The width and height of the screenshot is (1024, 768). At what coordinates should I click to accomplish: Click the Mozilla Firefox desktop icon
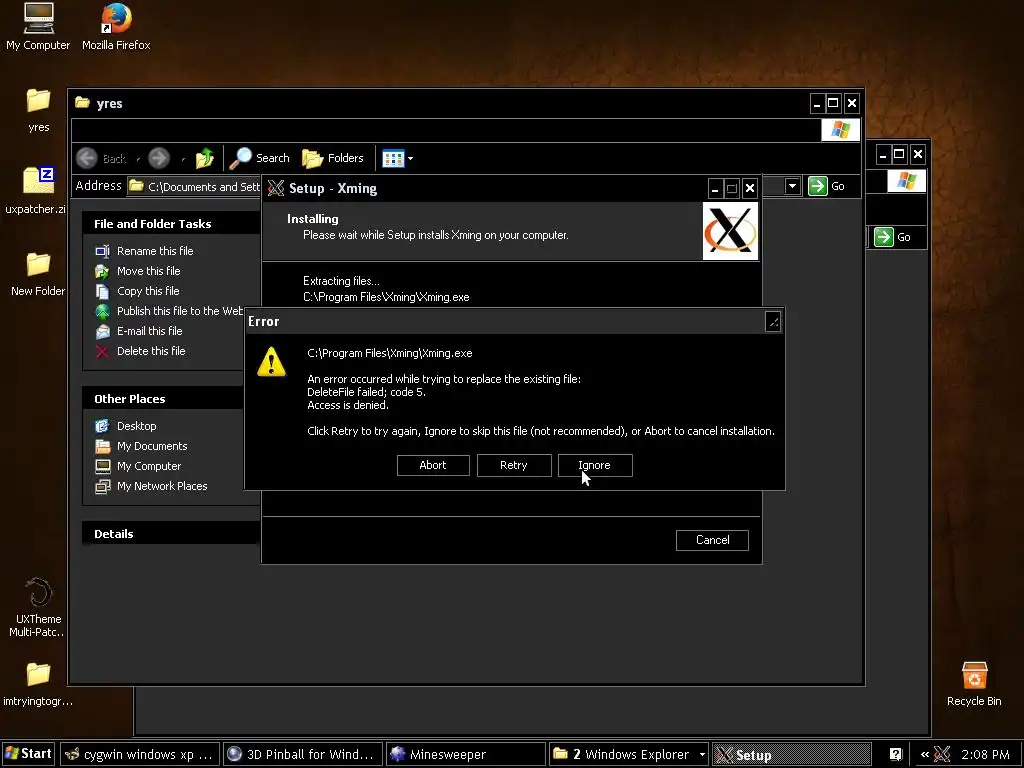[116, 27]
